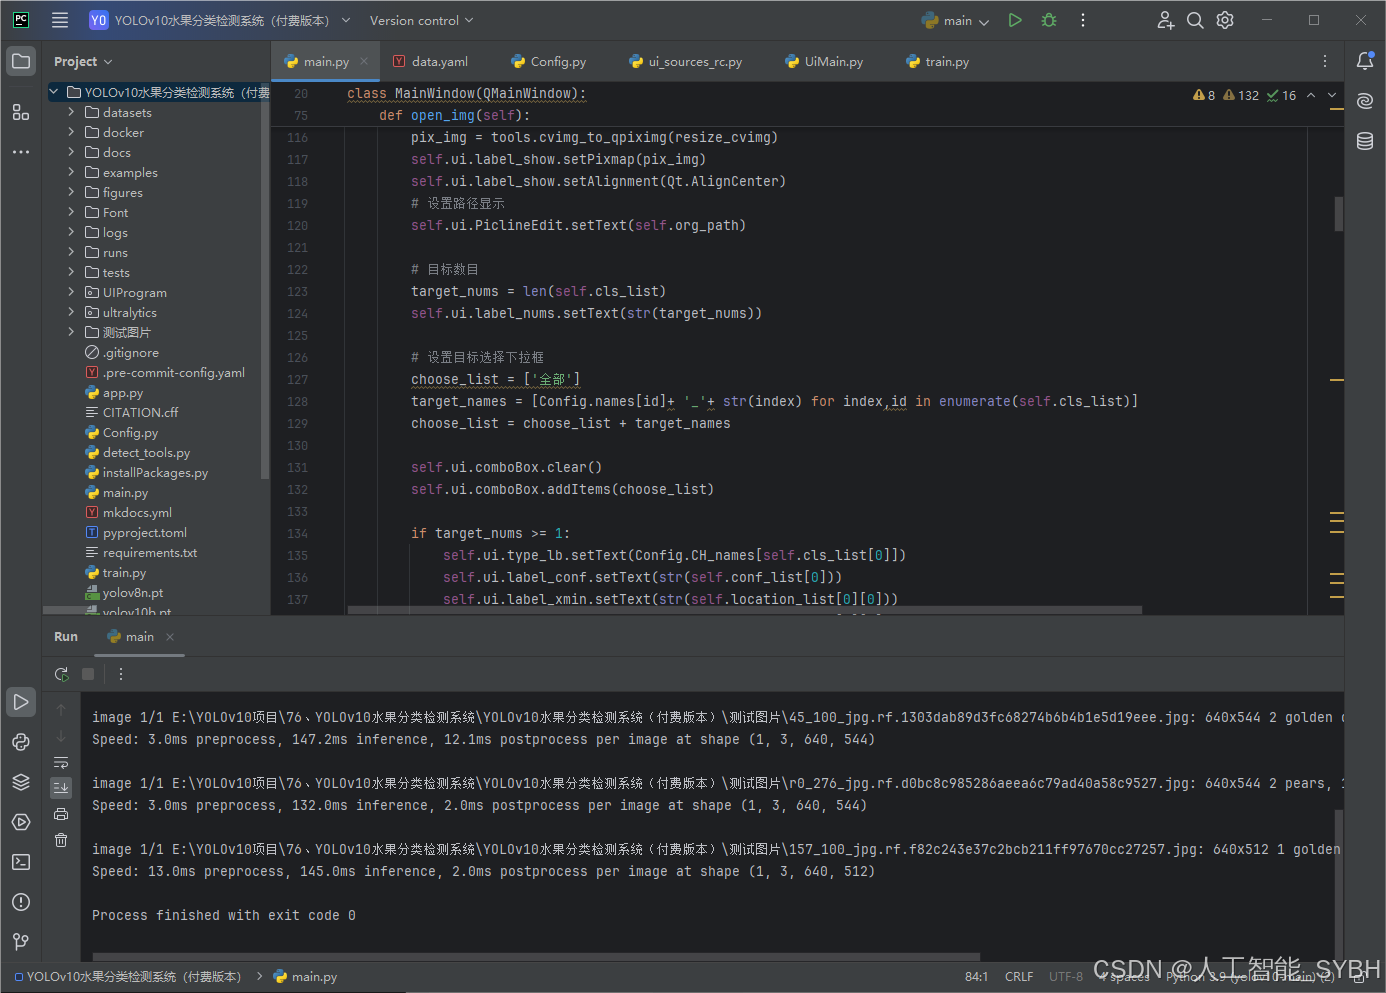This screenshot has width=1386, height=993.
Task: Open Notifications bell icon
Action: click(x=1365, y=61)
